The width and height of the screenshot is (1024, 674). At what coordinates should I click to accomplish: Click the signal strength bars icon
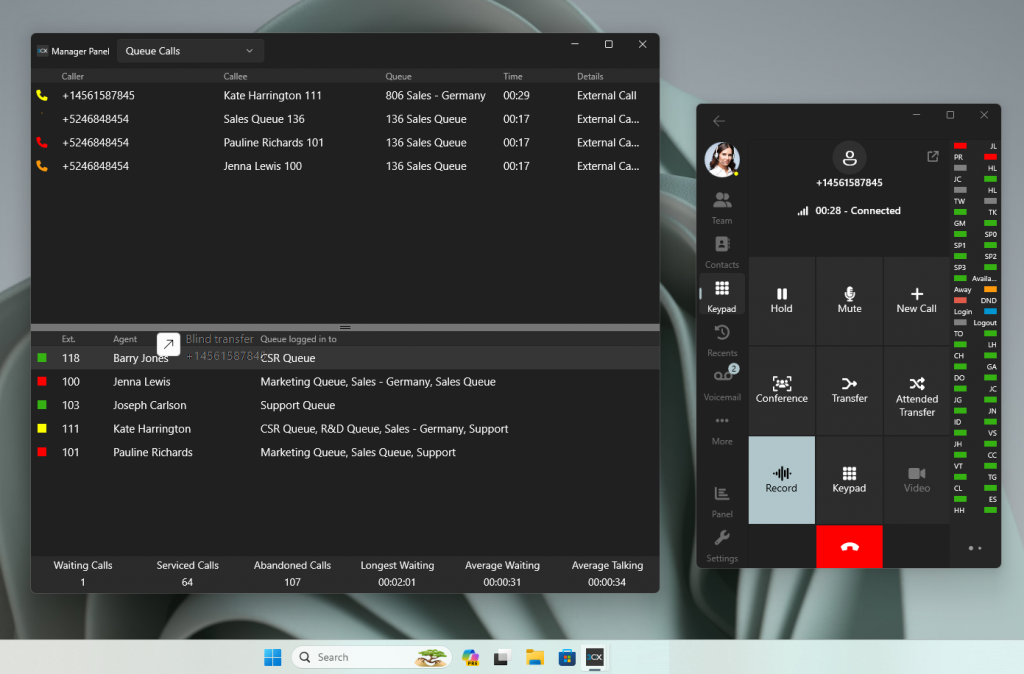click(803, 211)
